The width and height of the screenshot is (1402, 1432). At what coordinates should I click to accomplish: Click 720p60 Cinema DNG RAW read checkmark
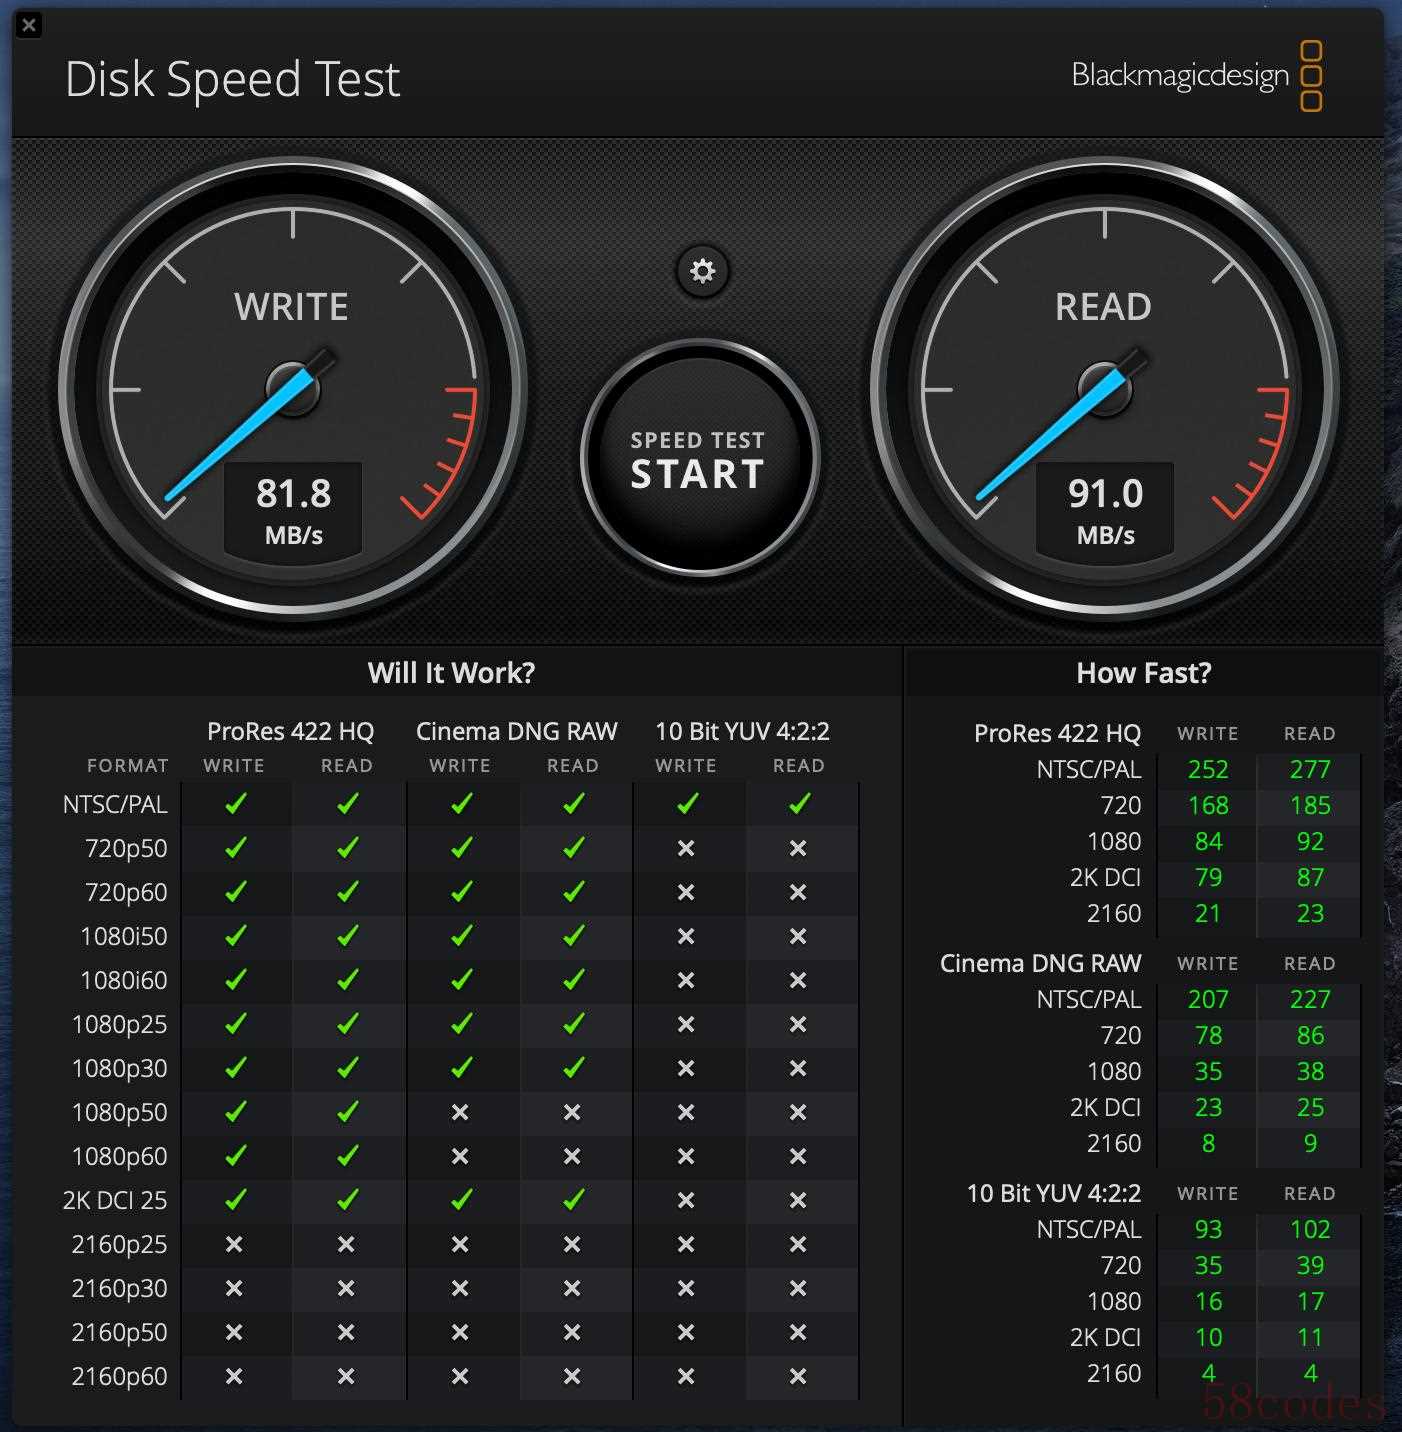coord(573,891)
